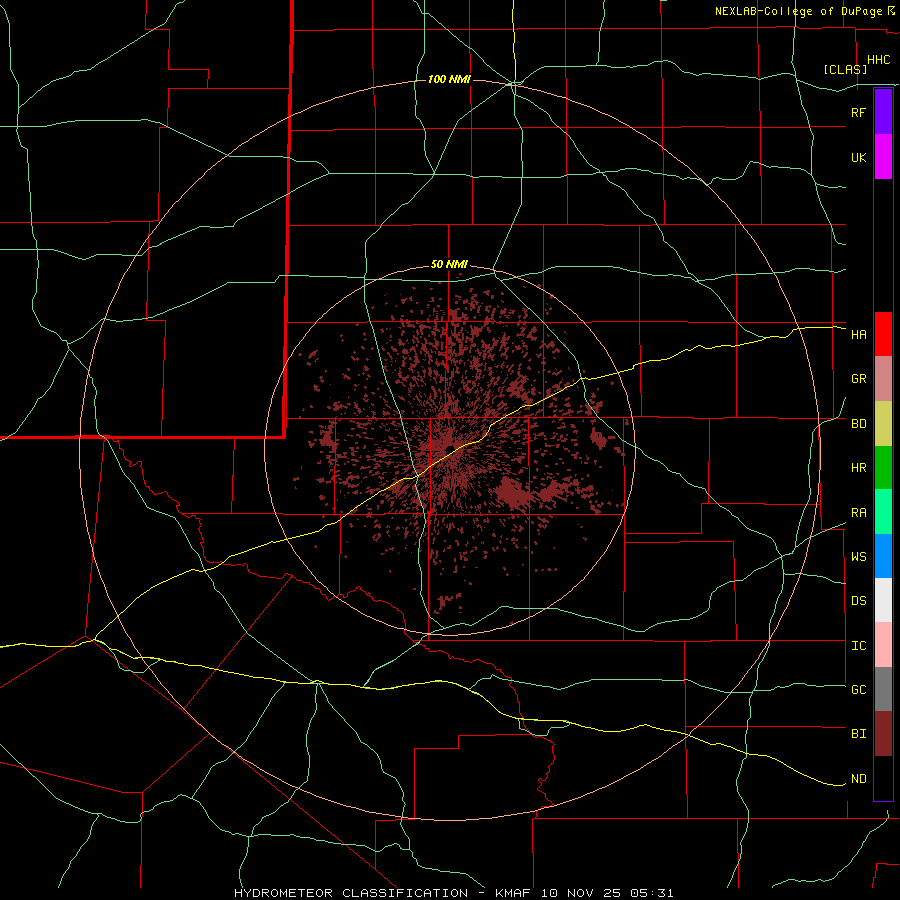This screenshot has height=900, width=900.
Task: Click the BD legend label
Action: [858, 424]
